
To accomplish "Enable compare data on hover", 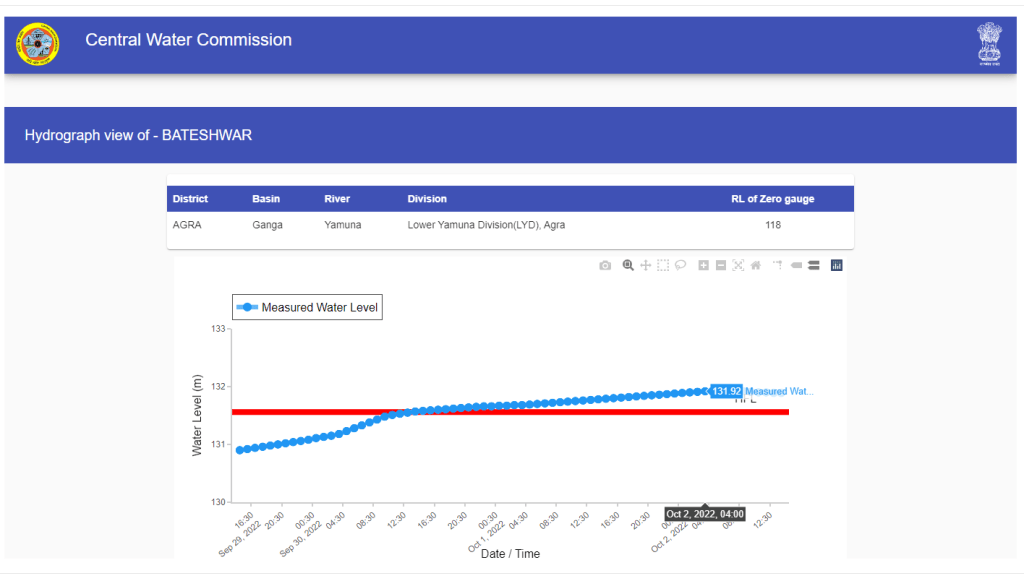I will click(814, 265).
